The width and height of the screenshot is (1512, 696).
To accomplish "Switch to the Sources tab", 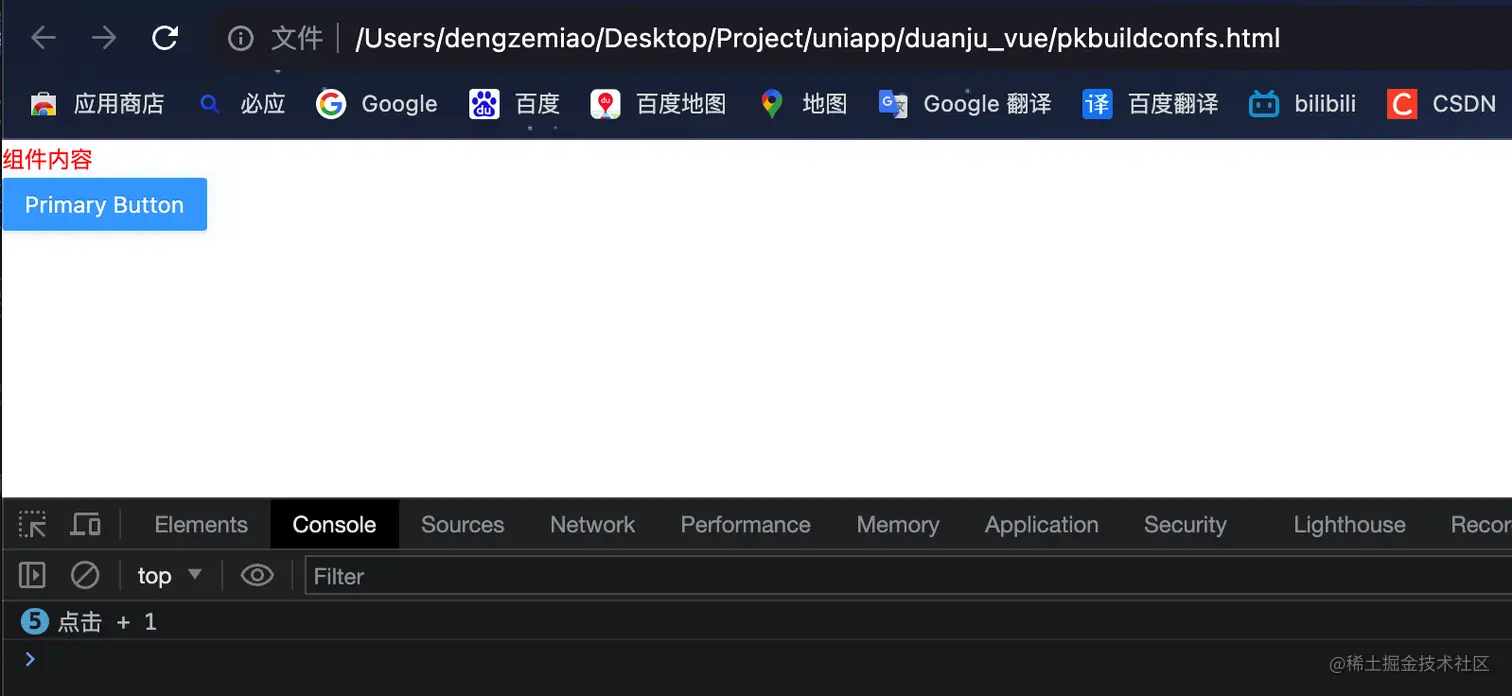I will (x=463, y=524).
